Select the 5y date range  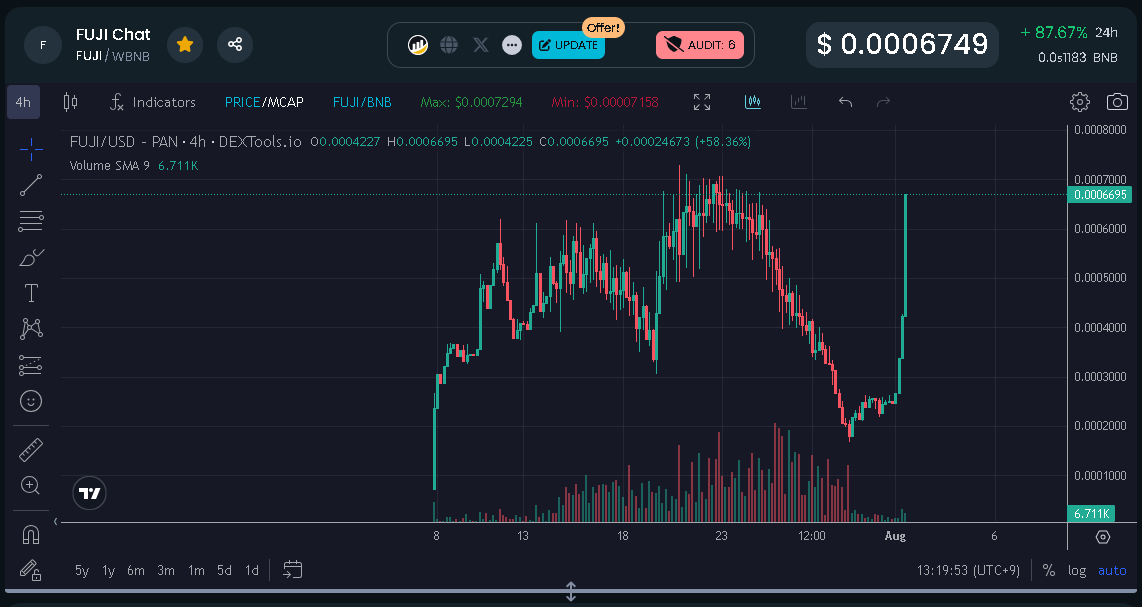click(82, 570)
